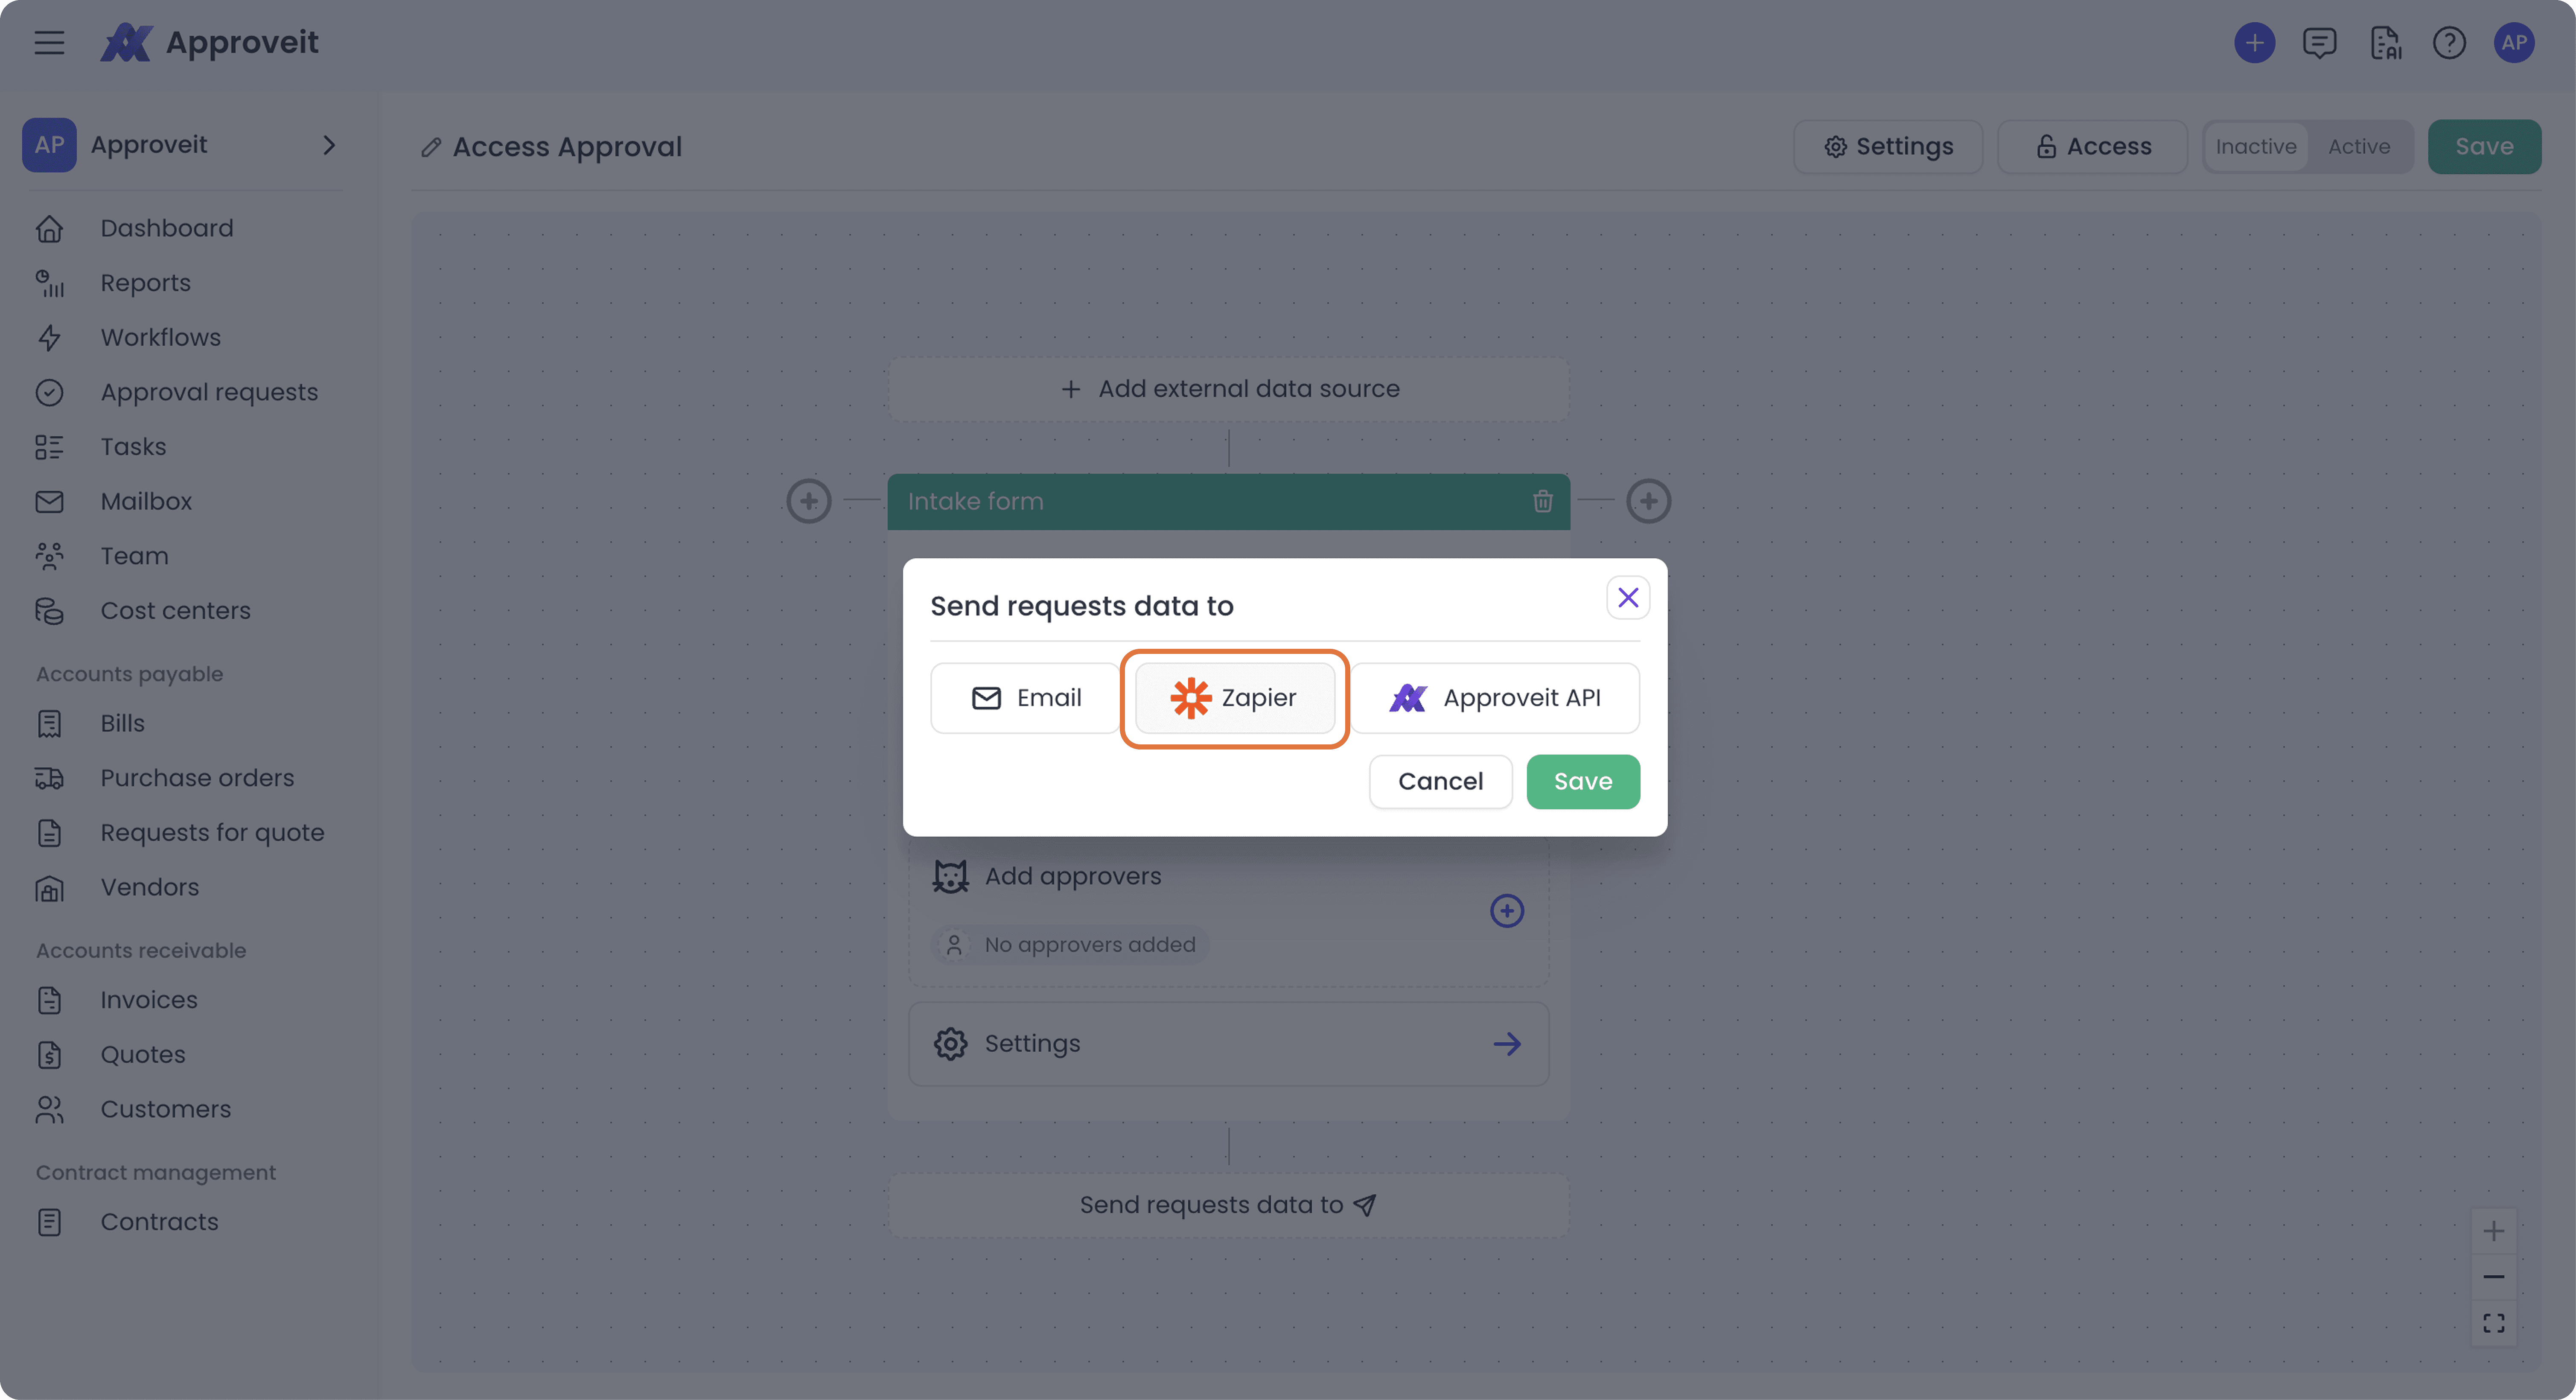Zoom out on the workflow canvas
2576x1400 pixels.
(x=2494, y=1277)
